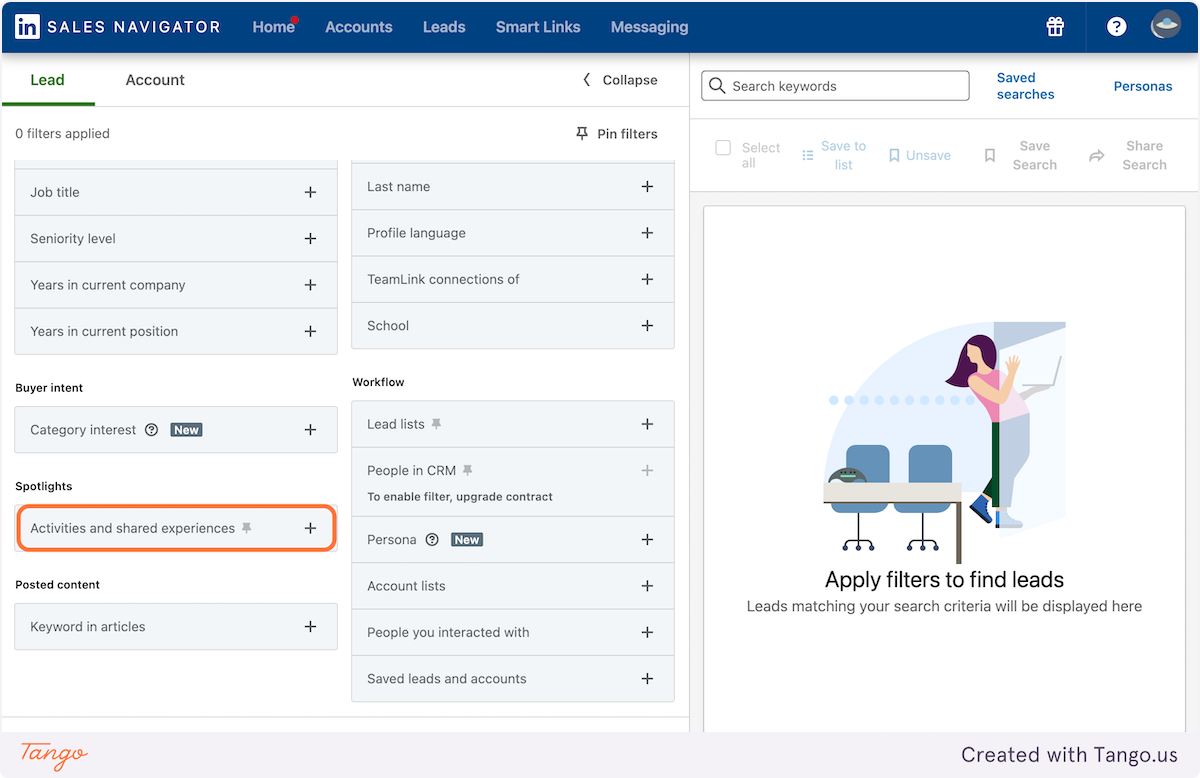This screenshot has height=778, width=1200.
Task: Click the Share Search label
Action: (x=1144, y=155)
